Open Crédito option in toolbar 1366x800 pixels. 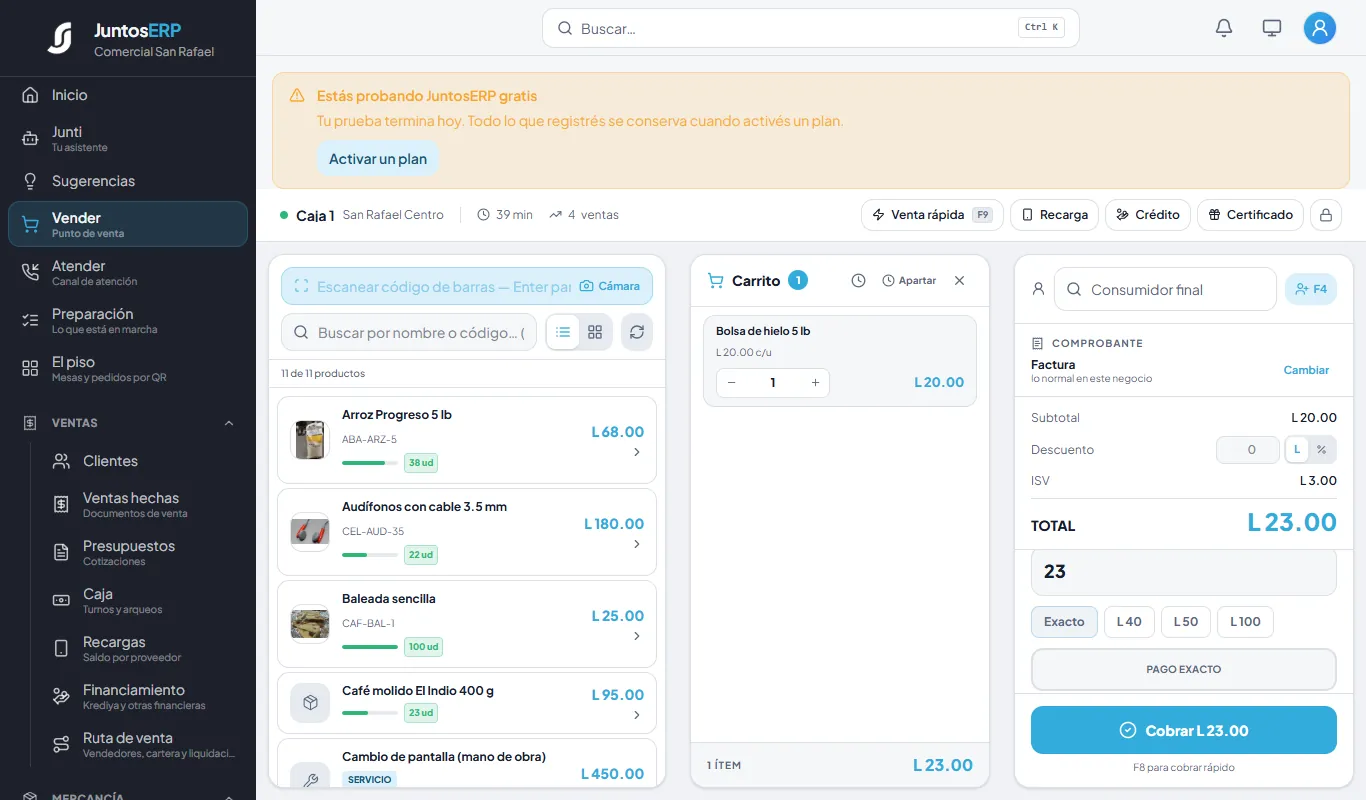point(1148,215)
